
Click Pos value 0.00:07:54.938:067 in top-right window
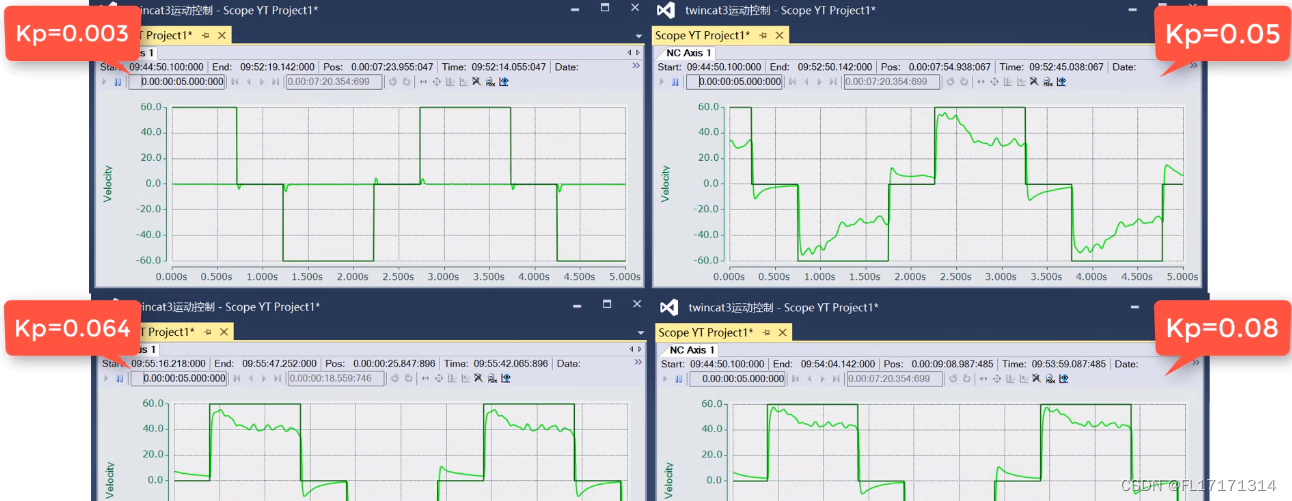[x=950, y=67]
